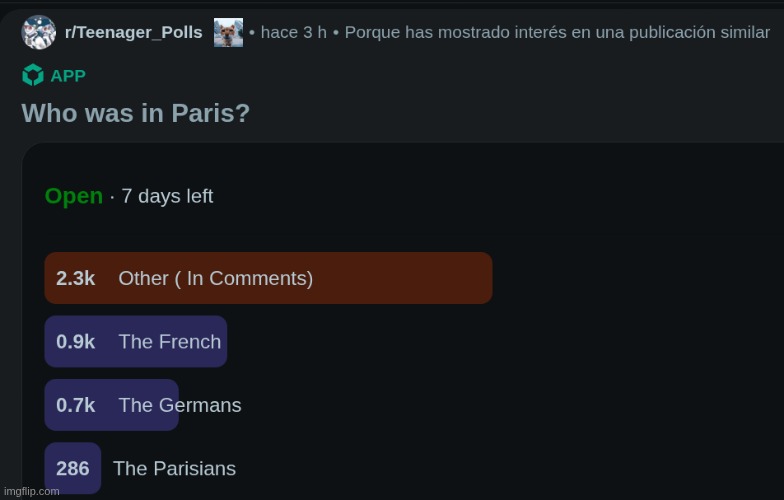Click the orange Other results bar

click(268, 278)
